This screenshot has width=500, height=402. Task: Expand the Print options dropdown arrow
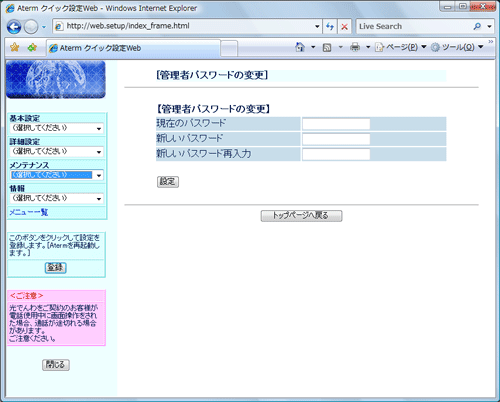click(368, 47)
